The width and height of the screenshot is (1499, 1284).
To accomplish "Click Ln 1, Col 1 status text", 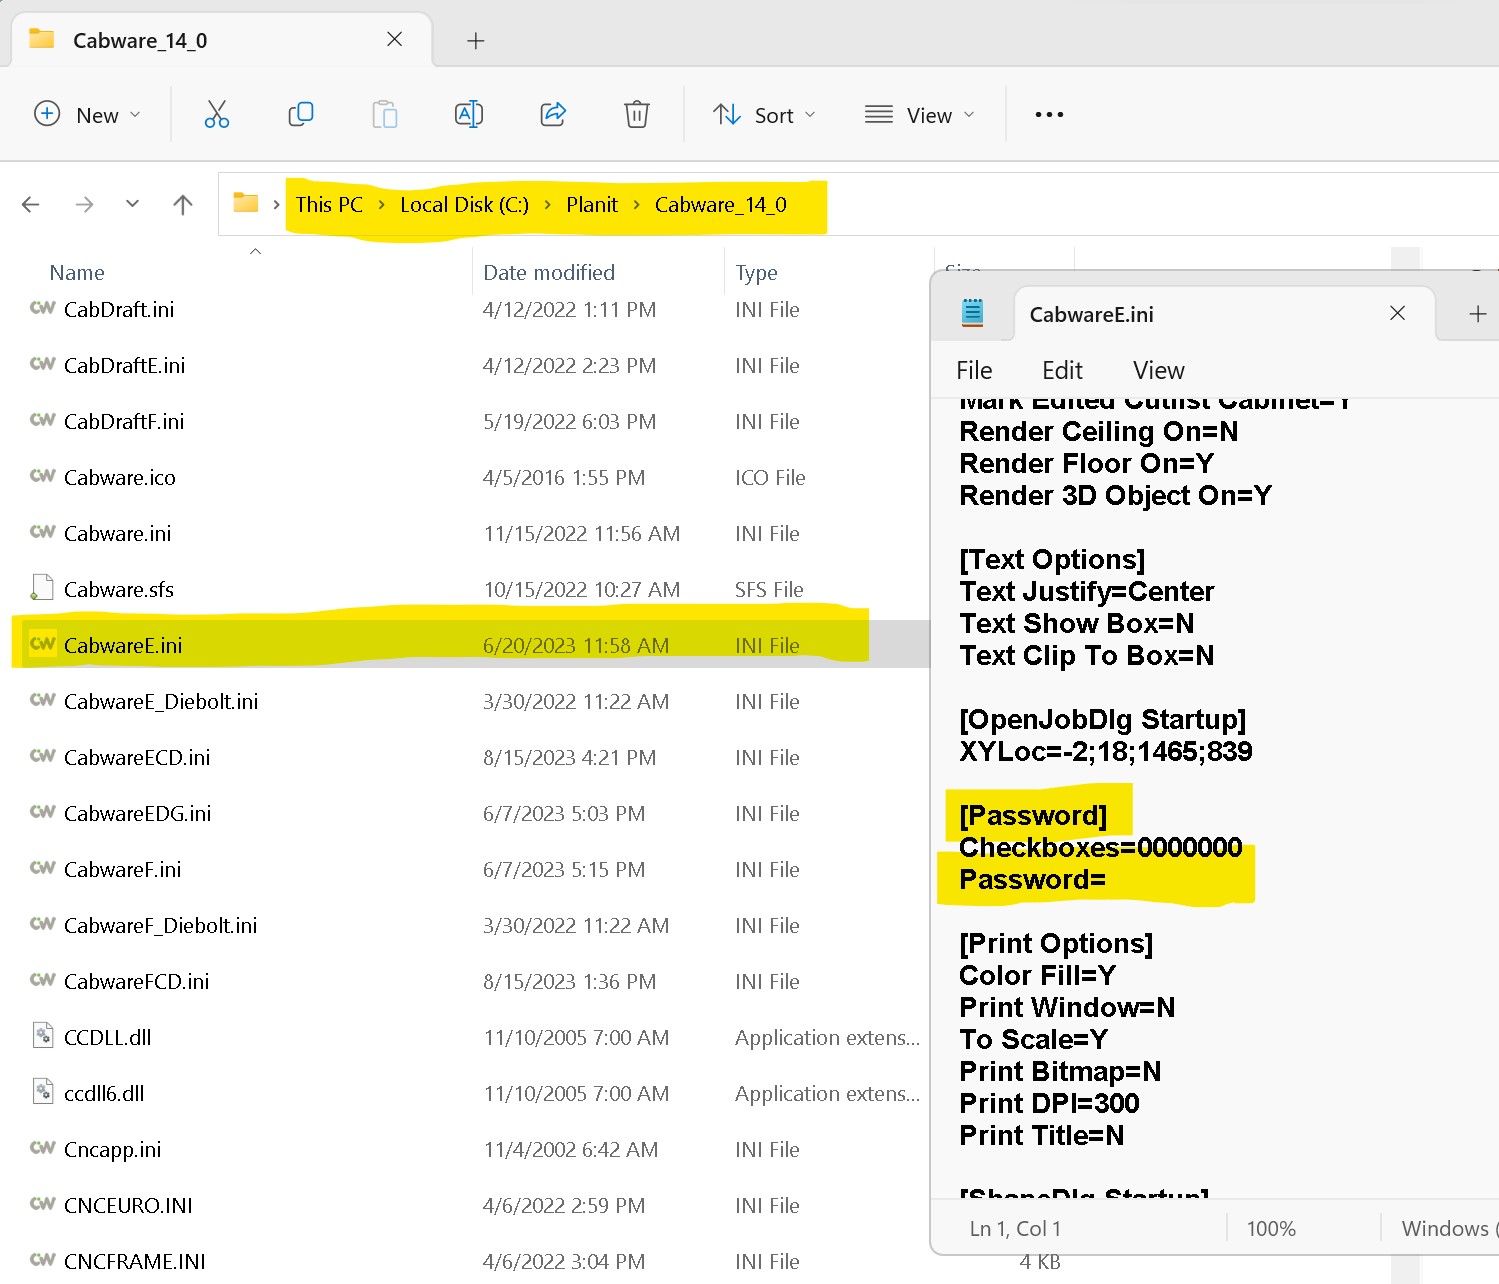I will click(1015, 1229).
